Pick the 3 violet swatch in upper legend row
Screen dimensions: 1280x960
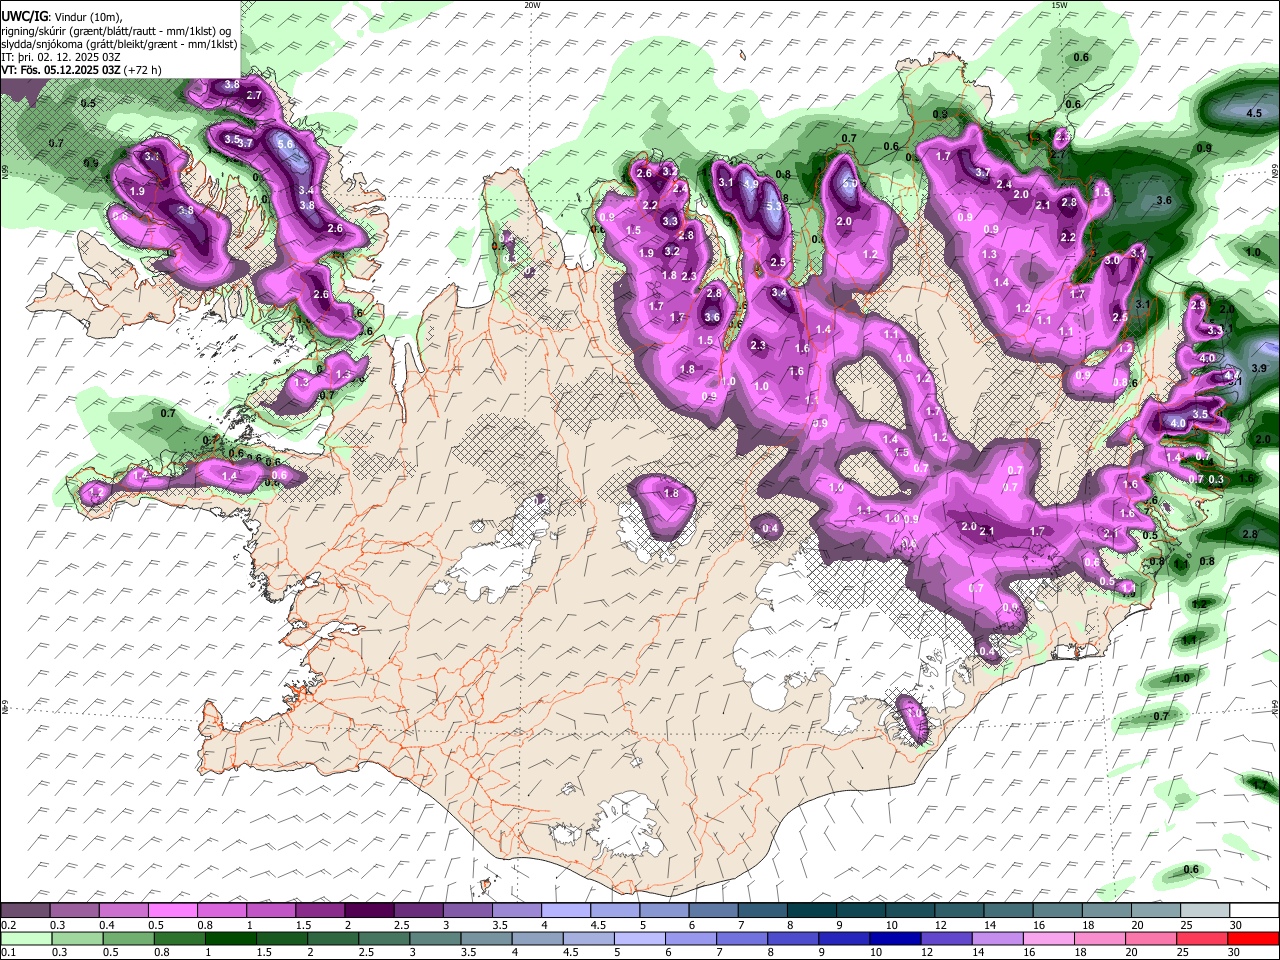[467, 911]
